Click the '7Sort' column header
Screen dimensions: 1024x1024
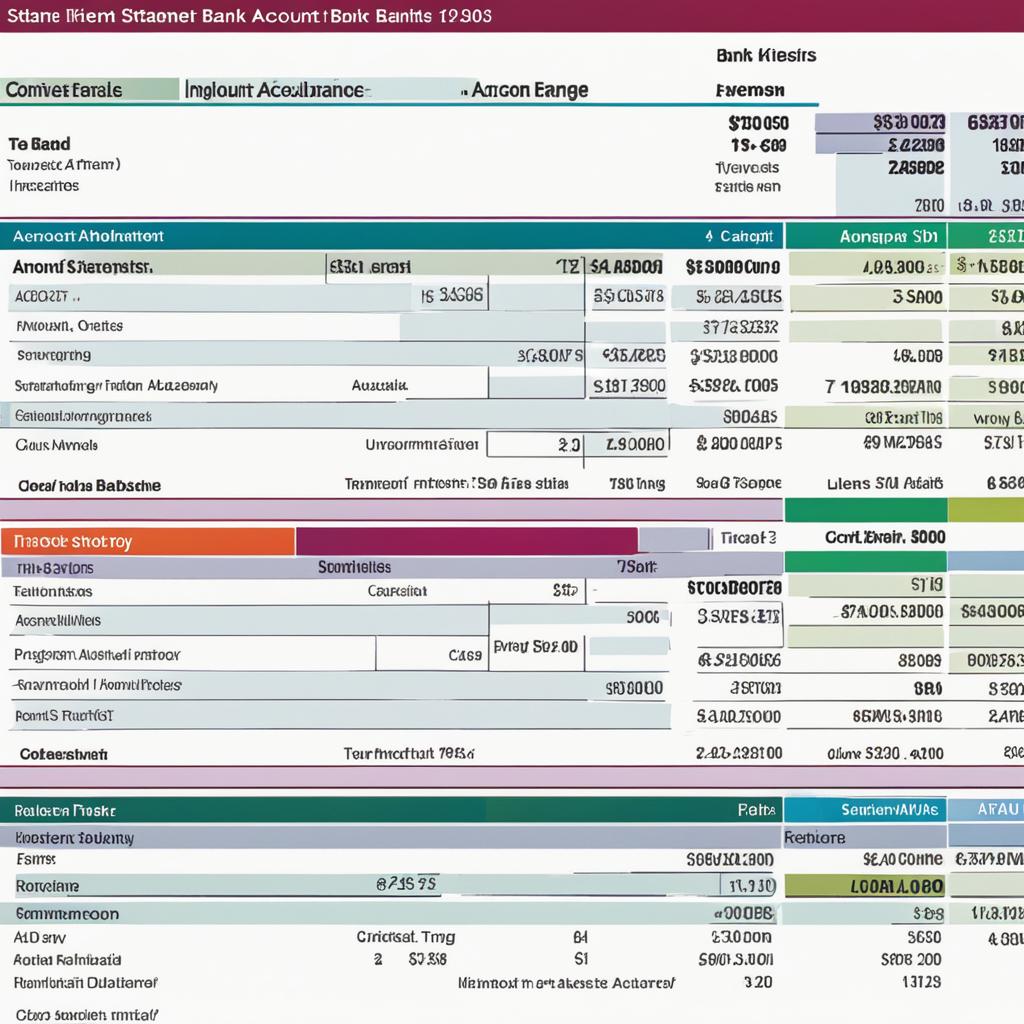pyautogui.click(x=637, y=566)
